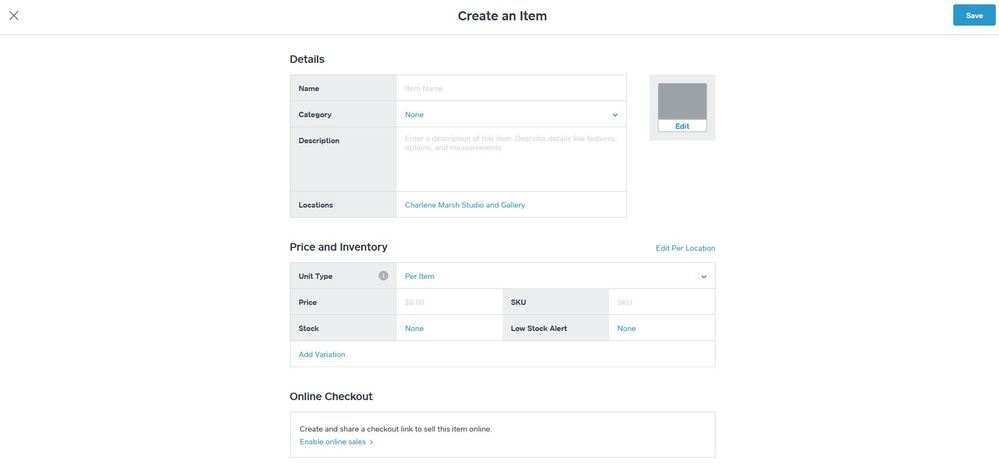The width and height of the screenshot is (999, 472).
Task: Expand the Unit Type dropdown arrow
Action: pos(703,277)
